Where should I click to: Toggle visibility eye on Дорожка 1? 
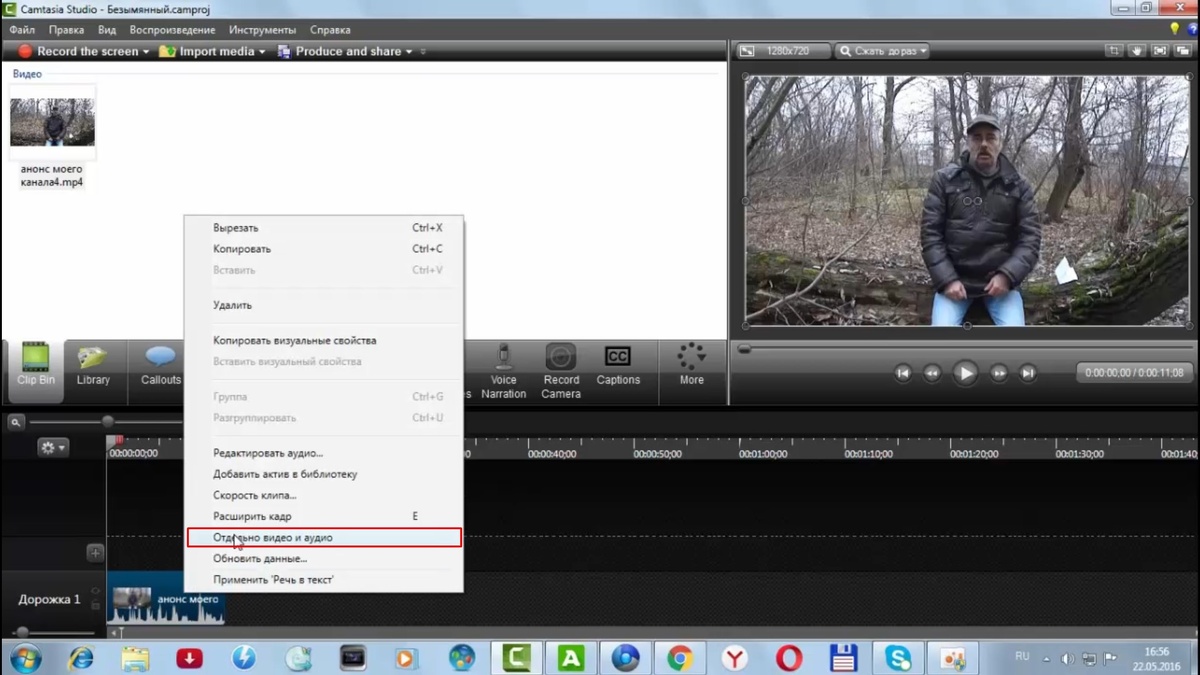tap(95, 592)
